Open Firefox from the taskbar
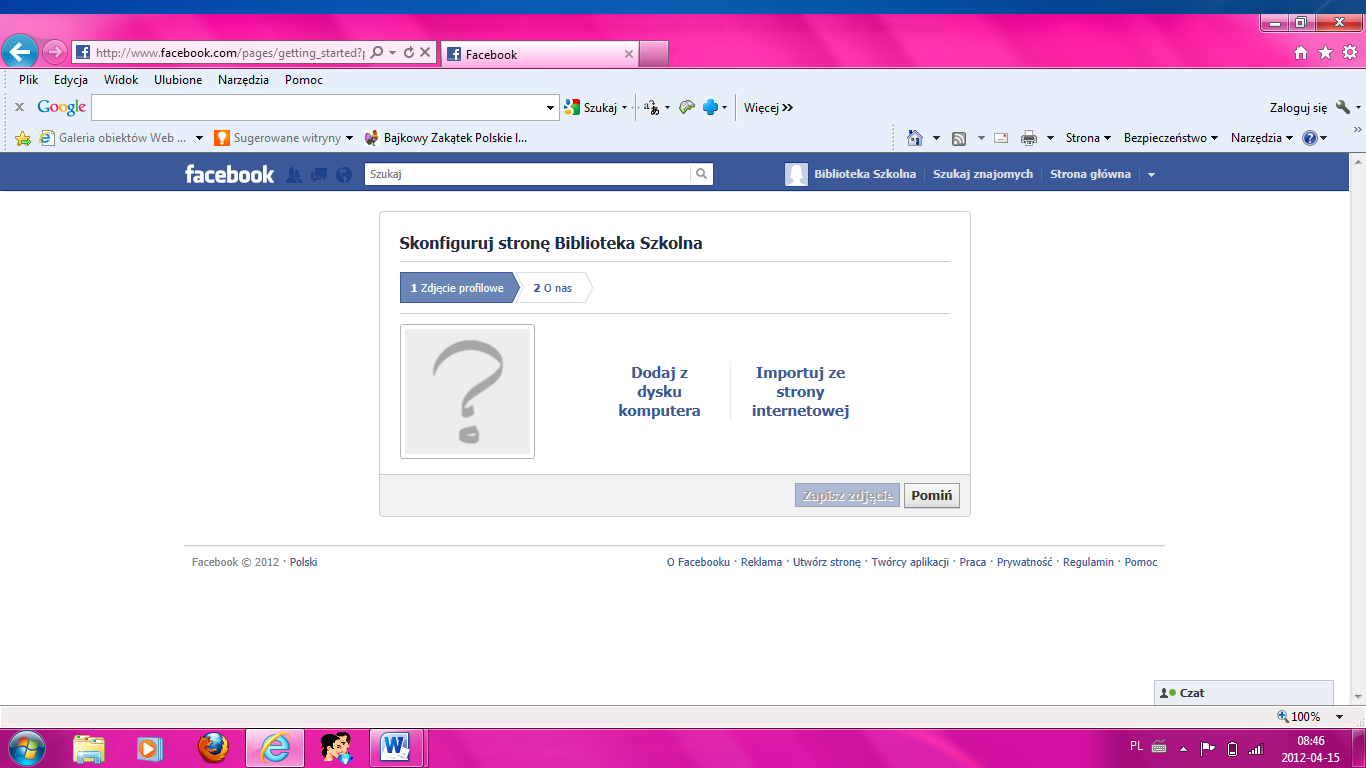Viewport: 1366px width, 768px height. click(x=212, y=747)
